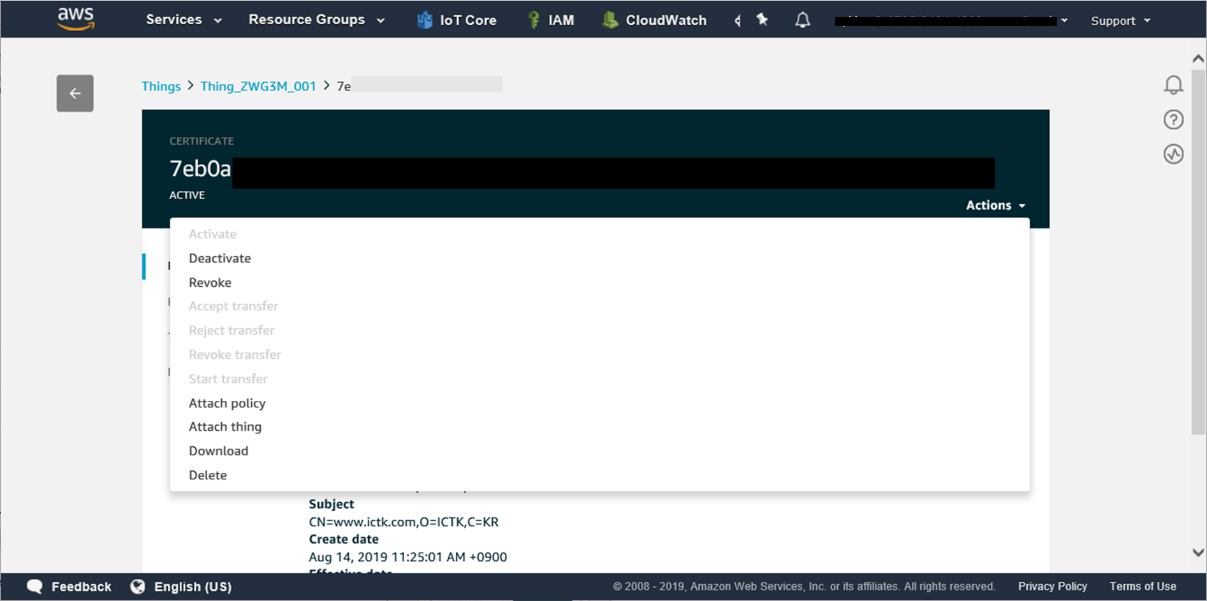Open the help question mark icon
Screen dimensions: 1207x601
1173,120
